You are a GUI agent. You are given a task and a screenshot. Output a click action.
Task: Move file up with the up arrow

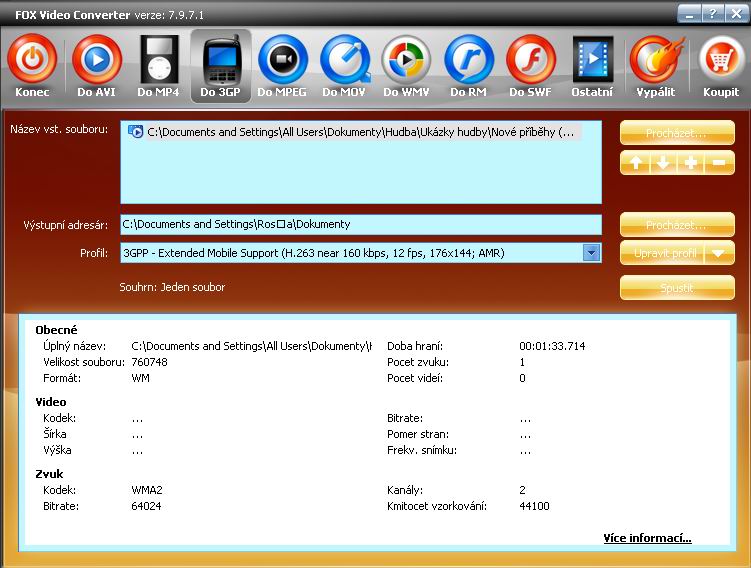[635, 163]
